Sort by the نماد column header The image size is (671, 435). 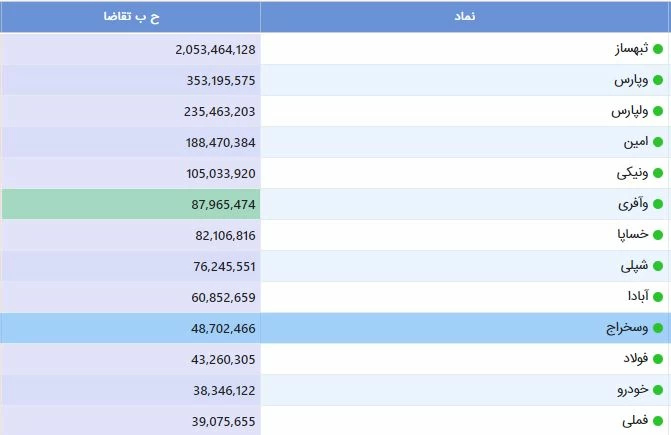(465, 17)
